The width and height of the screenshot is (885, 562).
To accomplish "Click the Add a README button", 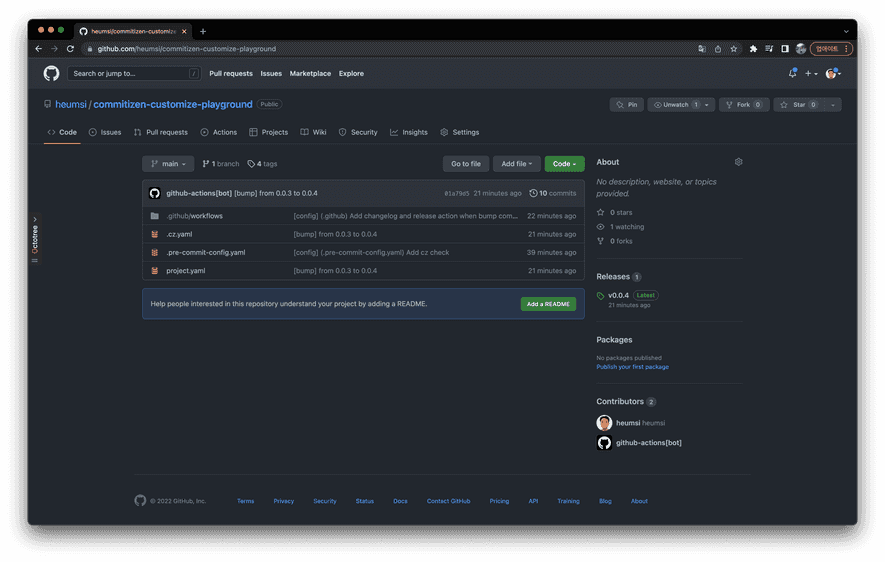I will tap(548, 304).
